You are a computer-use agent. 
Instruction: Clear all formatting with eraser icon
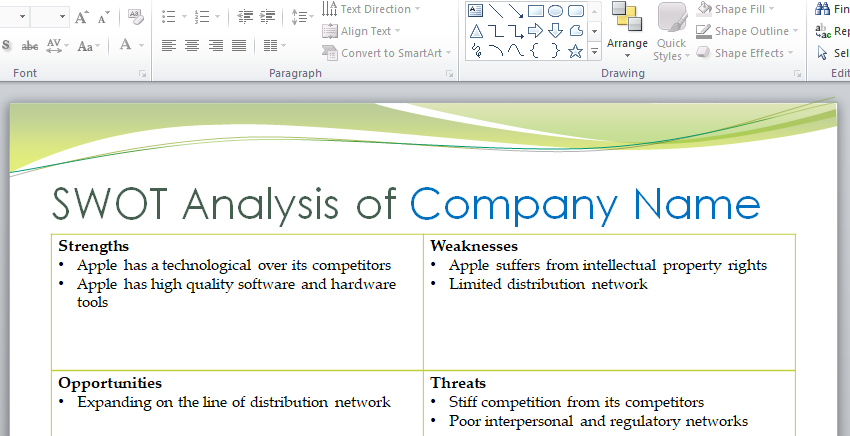[x=136, y=17]
